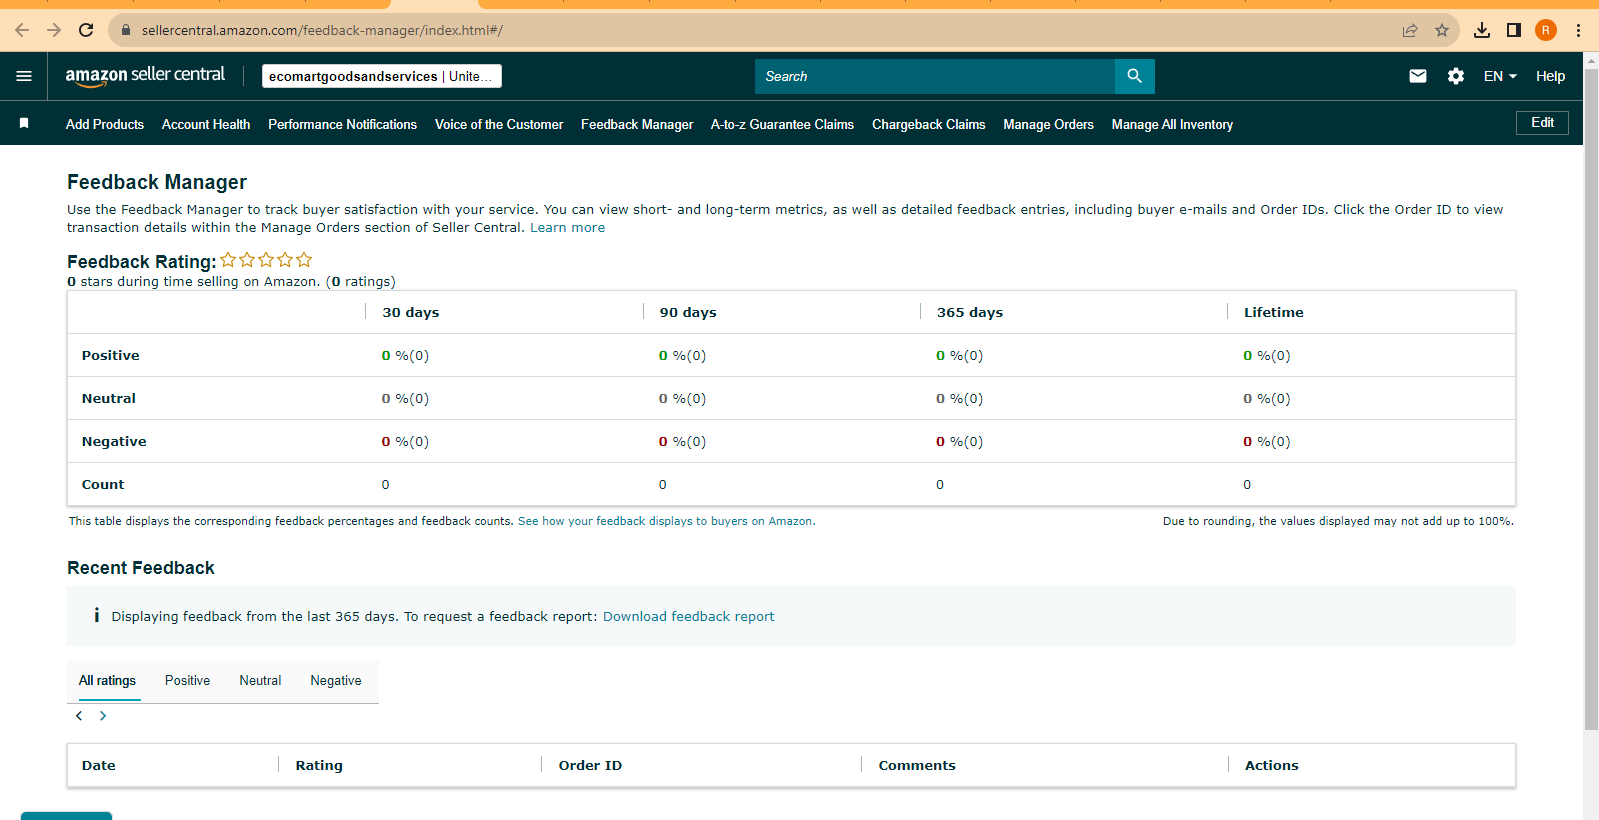The width and height of the screenshot is (1599, 820).
Task: Click the site lock icon
Action: click(x=126, y=30)
